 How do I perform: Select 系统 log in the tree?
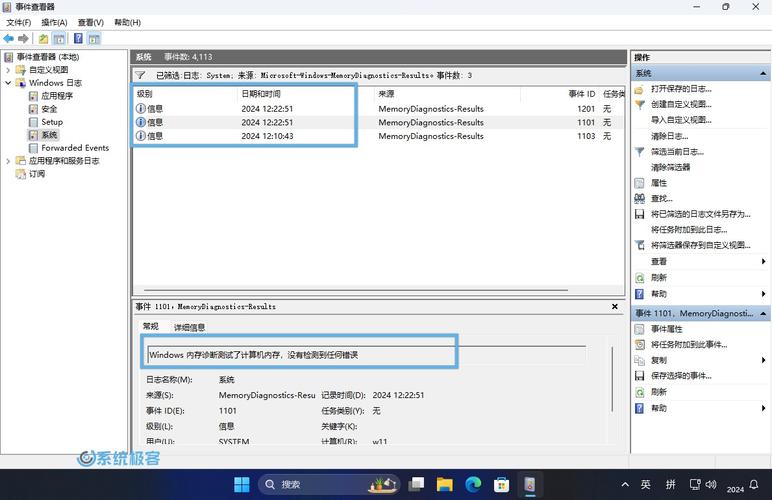click(49, 135)
